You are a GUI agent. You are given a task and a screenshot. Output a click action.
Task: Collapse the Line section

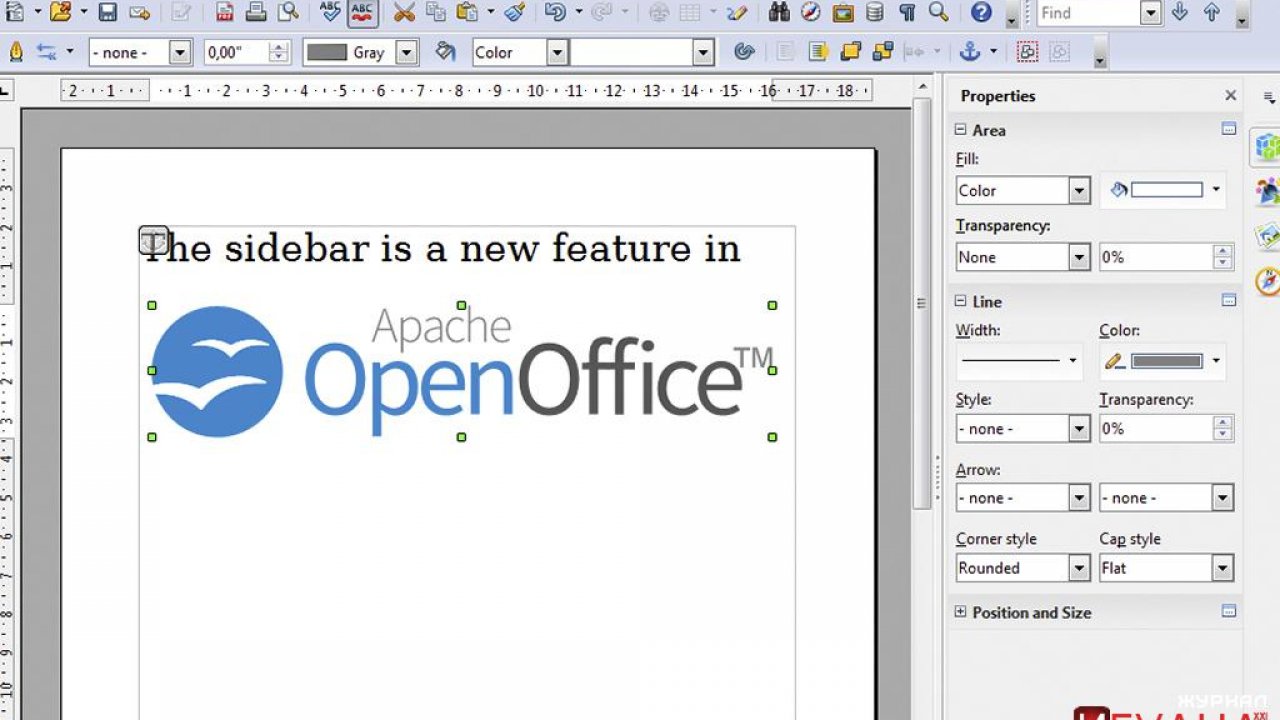[x=960, y=301]
